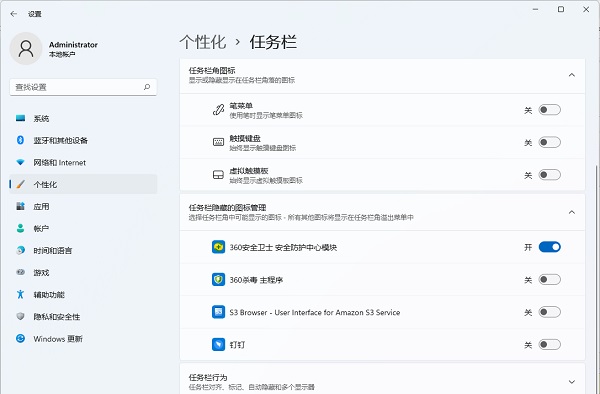
Task: Enable the 钉钉 taskbar icon toggle
Action: [549, 345]
